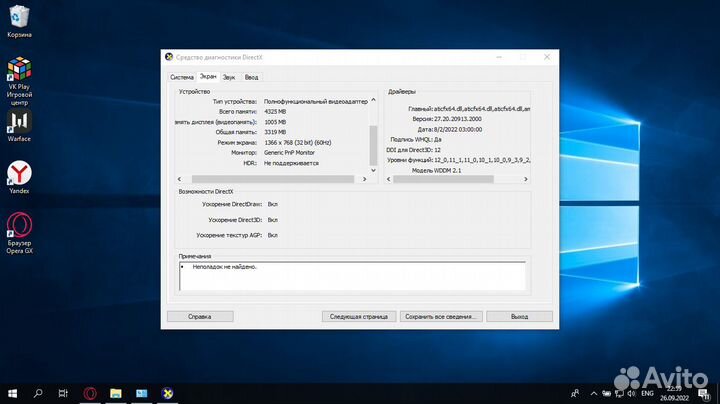Open the Yandex browser shortcut

(x=19, y=177)
